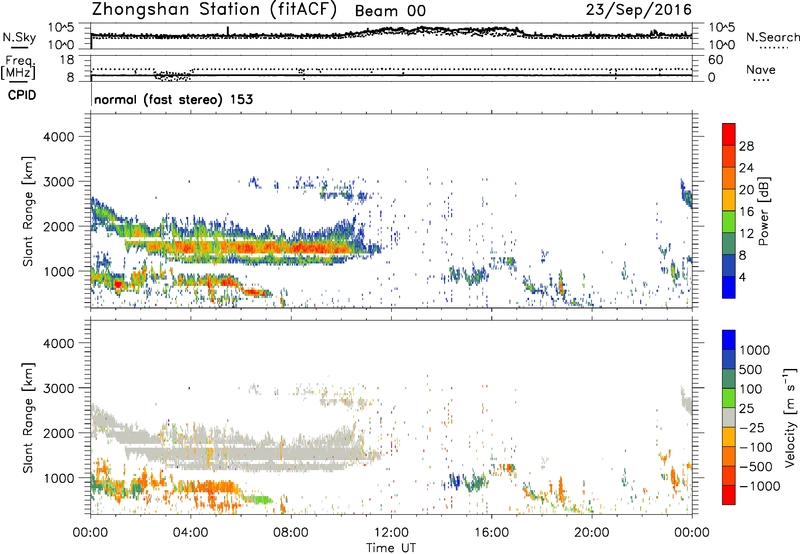Click the '-1000' label on Velocity color bar
The width and height of the screenshot is (800, 554).
point(759,486)
